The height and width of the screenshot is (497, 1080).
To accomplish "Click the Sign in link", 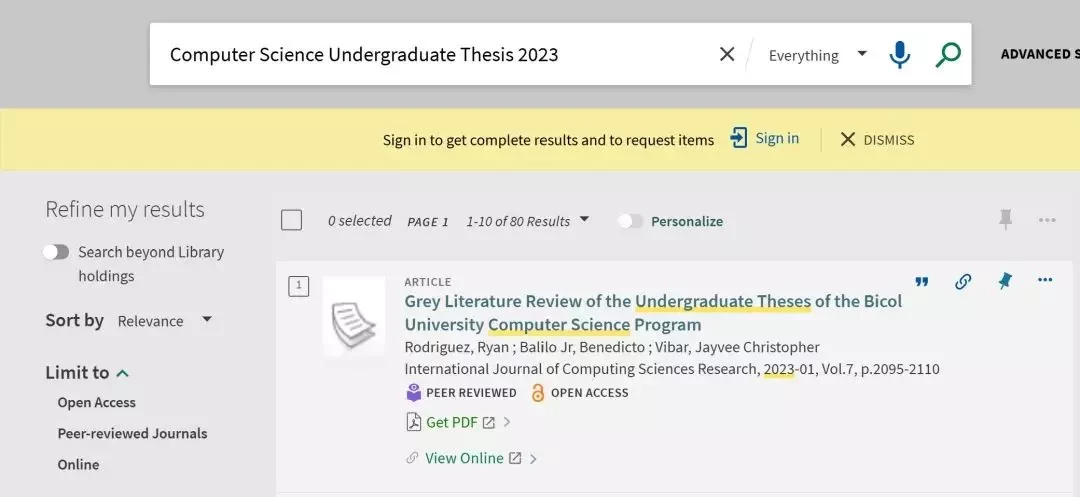I will point(765,138).
